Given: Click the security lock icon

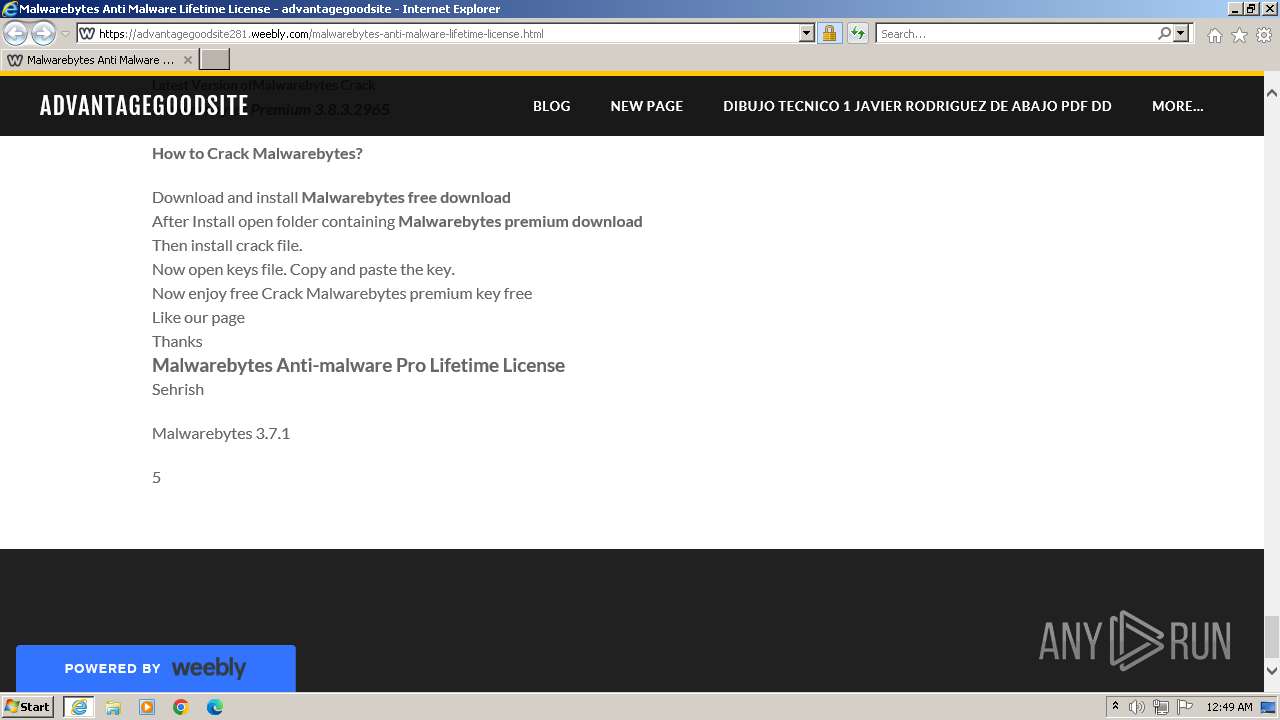Looking at the screenshot, I should (x=829, y=33).
